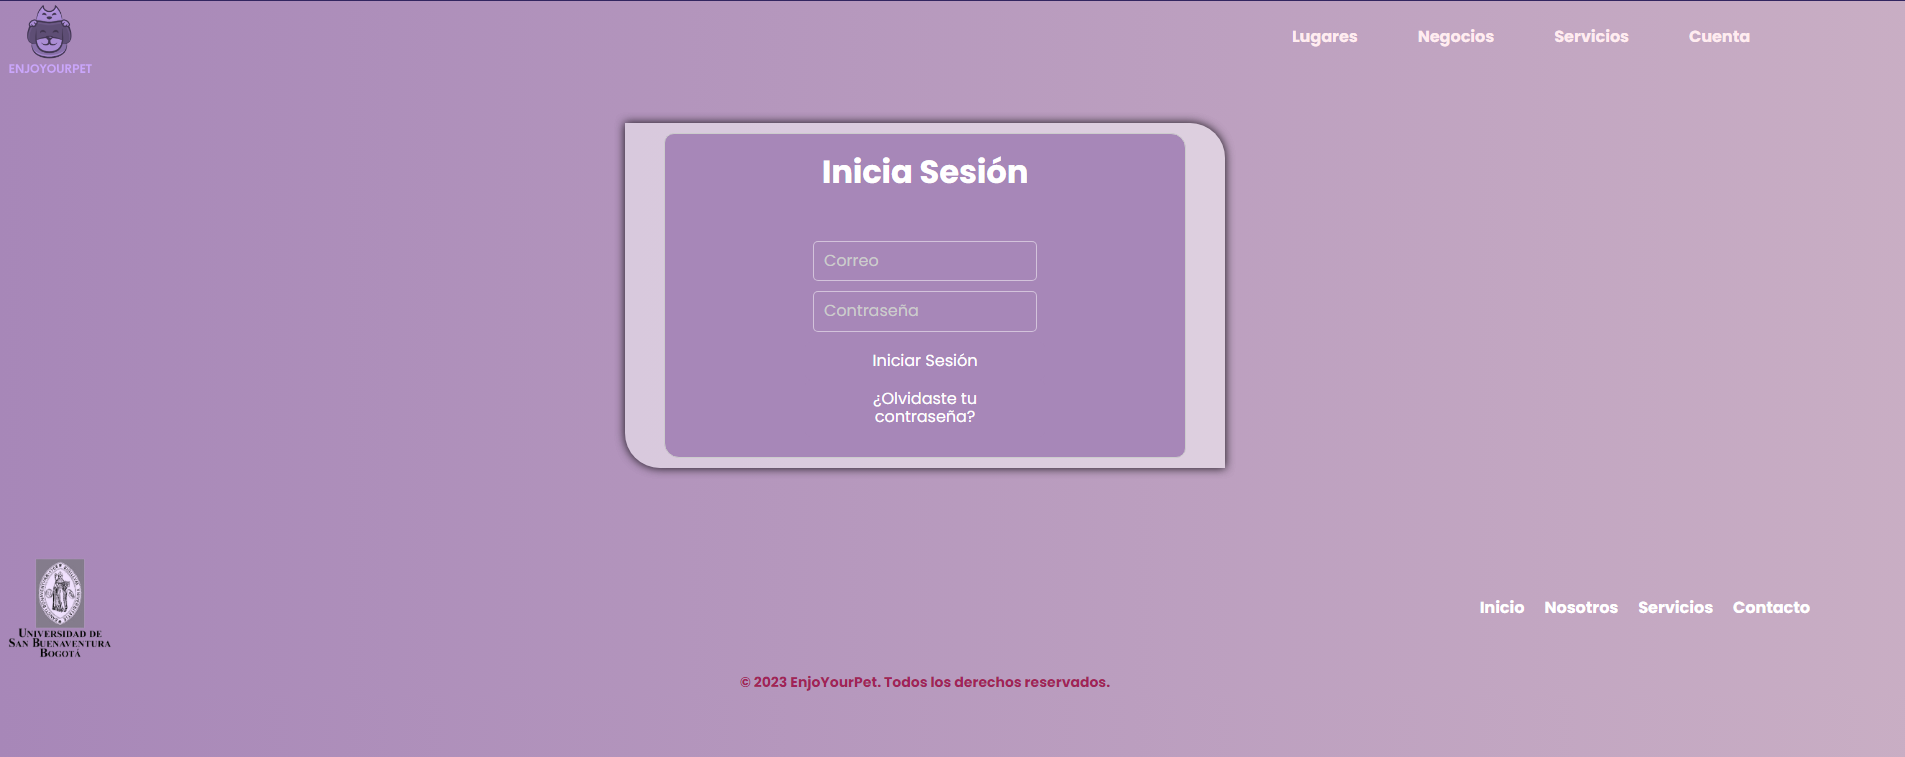1905x757 pixels.
Task: Focus the Contraseña input field
Action: [x=925, y=311]
